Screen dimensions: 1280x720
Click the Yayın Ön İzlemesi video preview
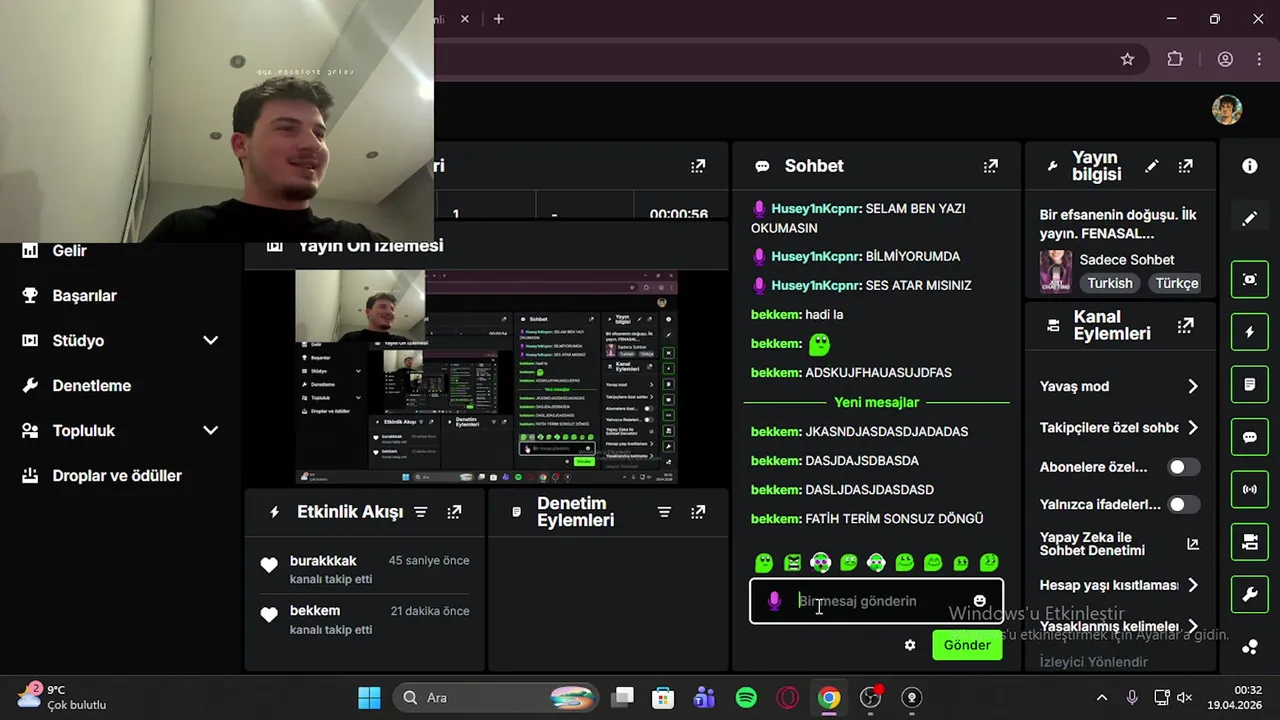point(486,377)
